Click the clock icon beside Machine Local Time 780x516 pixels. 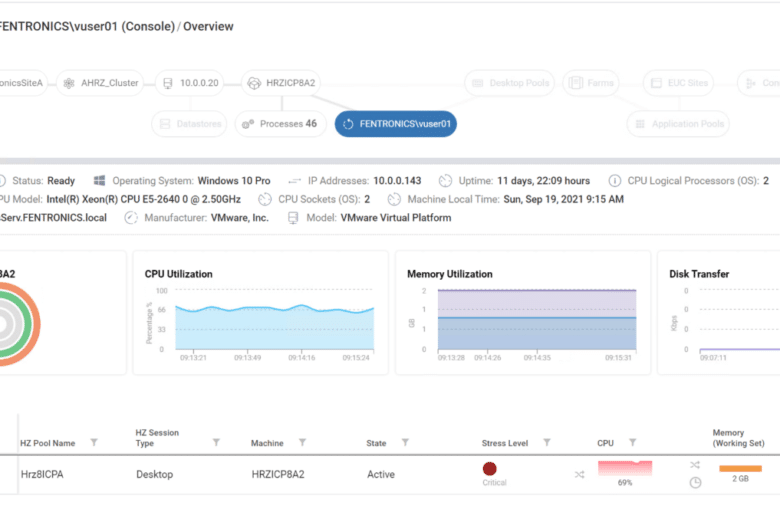(394, 200)
